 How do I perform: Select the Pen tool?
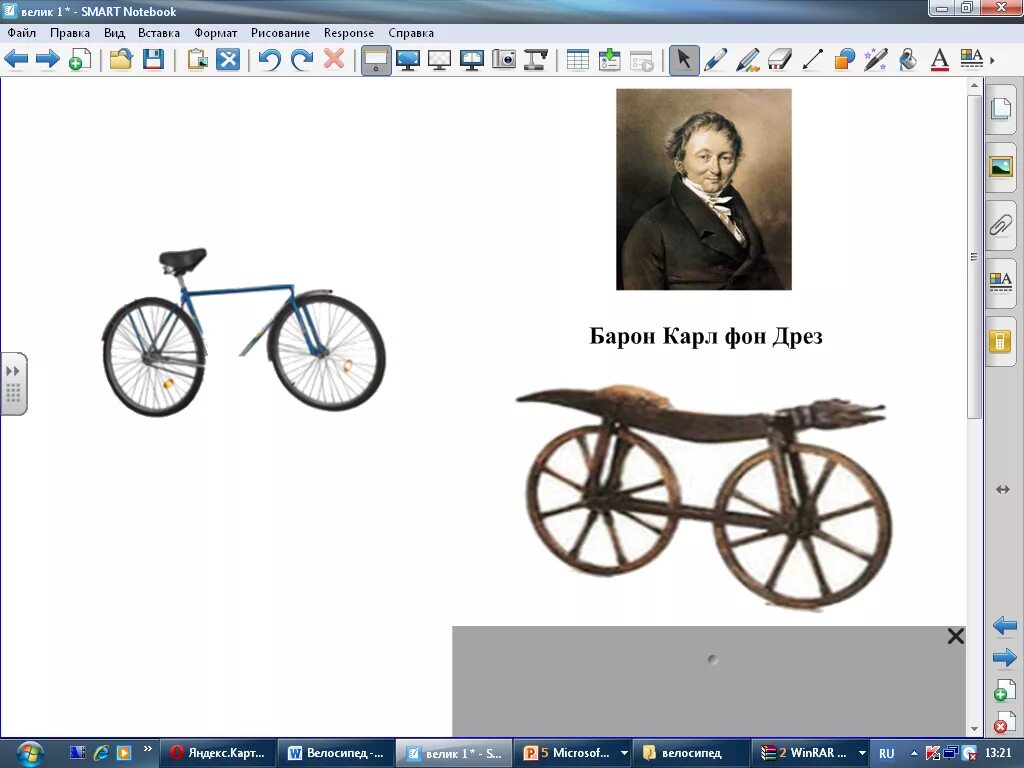(716, 60)
